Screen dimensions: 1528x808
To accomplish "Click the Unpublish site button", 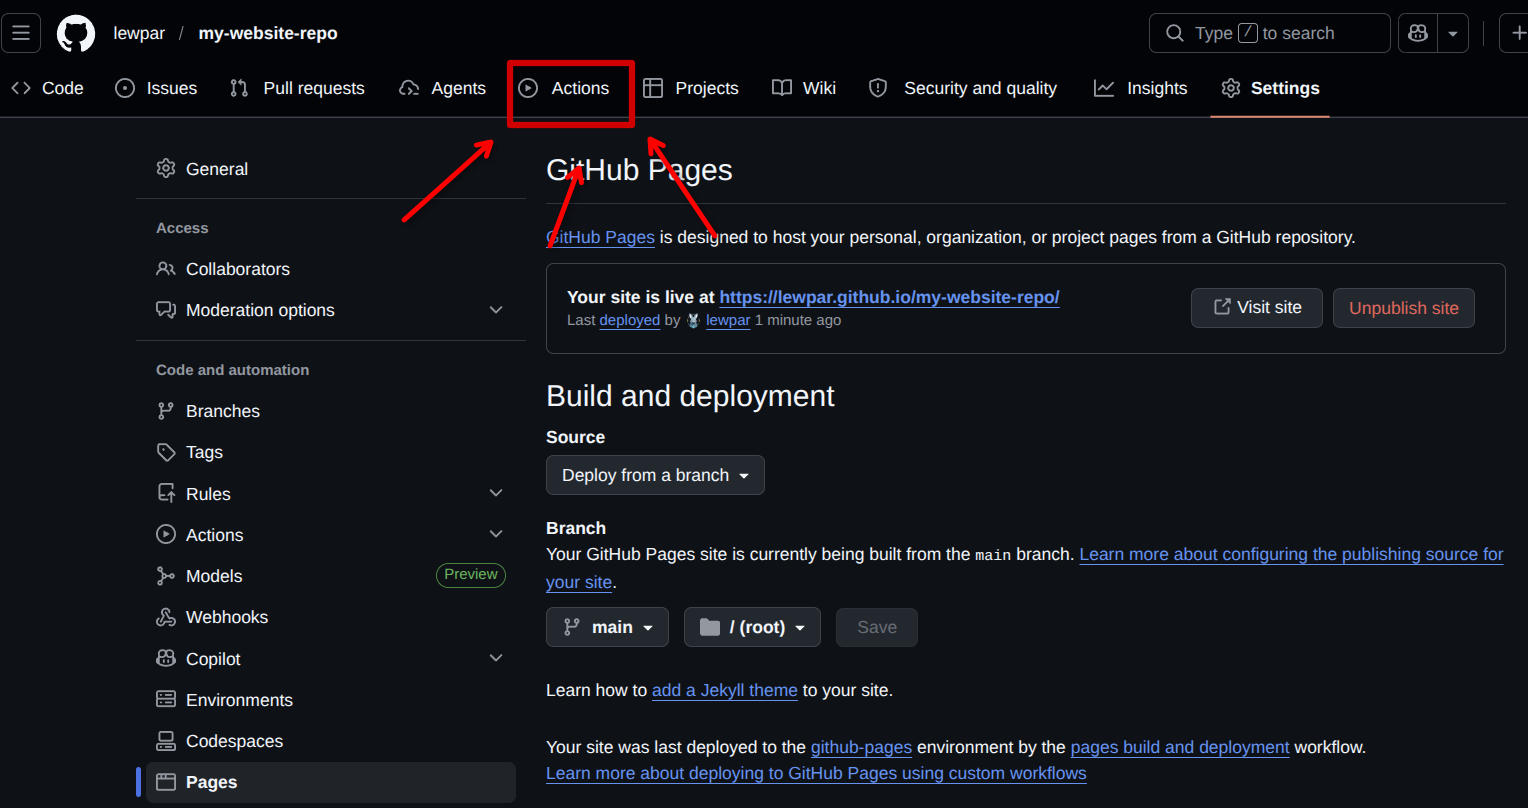I will (x=1404, y=308).
